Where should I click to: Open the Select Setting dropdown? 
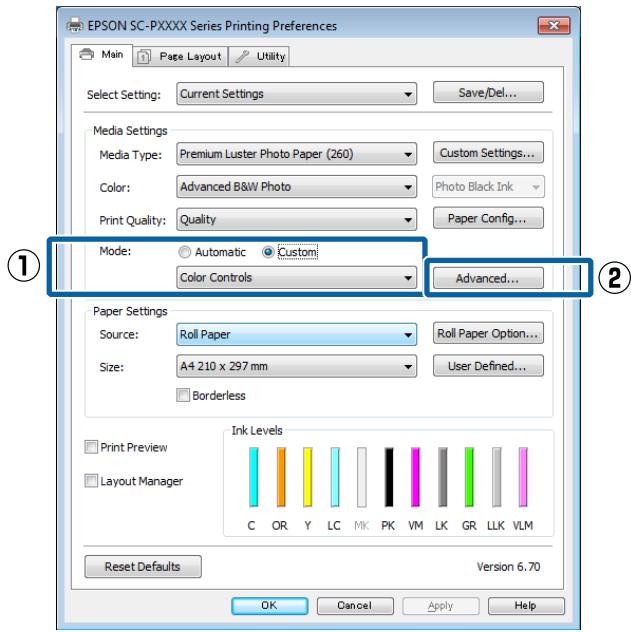pyautogui.click(x=296, y=94)
